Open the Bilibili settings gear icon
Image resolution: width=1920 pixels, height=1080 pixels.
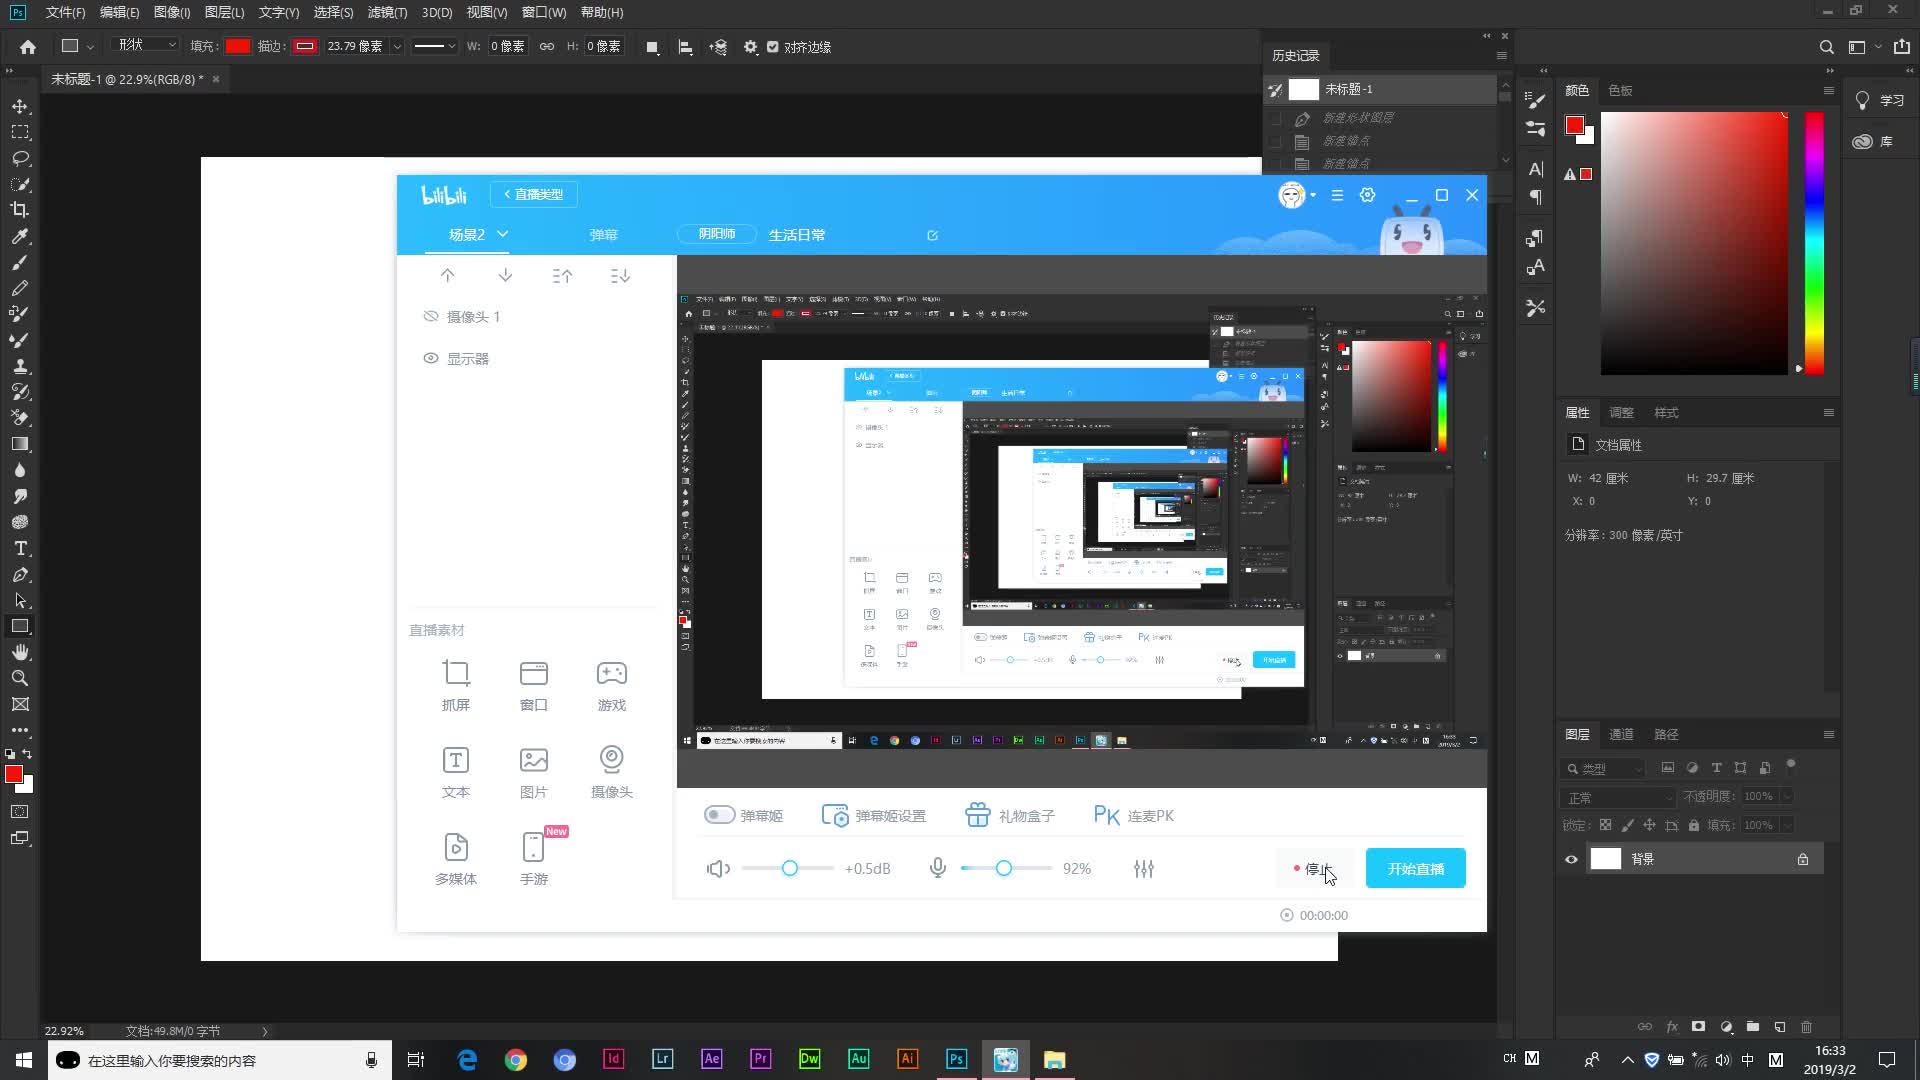pyautogui.click(x=1367, y=195)
